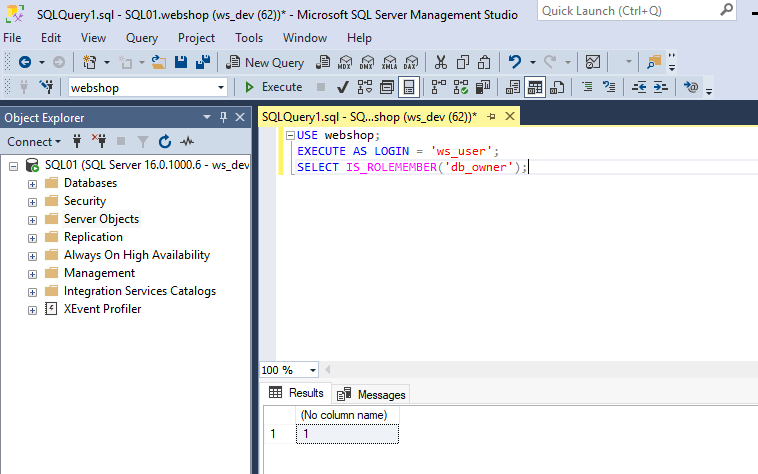This screenshot has height=474, width=758.
Task: Pin the Object Explorer panel
Action: click(223, 117)
